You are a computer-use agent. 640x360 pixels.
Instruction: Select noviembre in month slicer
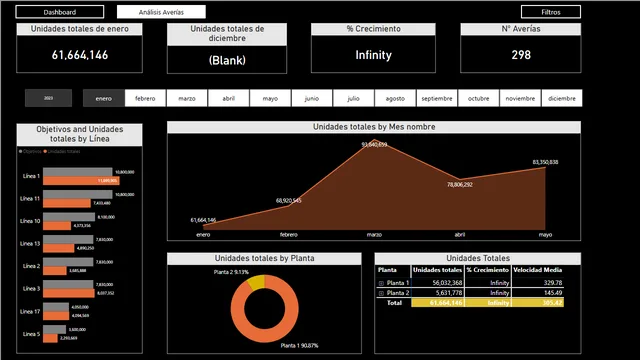point(520,98)
